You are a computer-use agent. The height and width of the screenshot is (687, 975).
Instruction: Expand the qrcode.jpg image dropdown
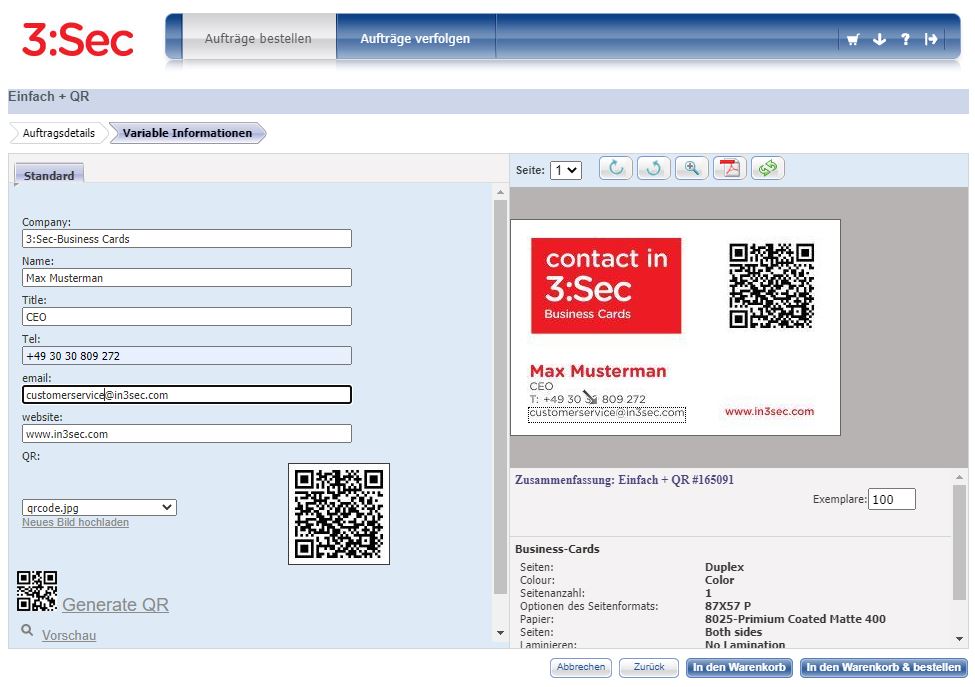(x=99, y=507)
